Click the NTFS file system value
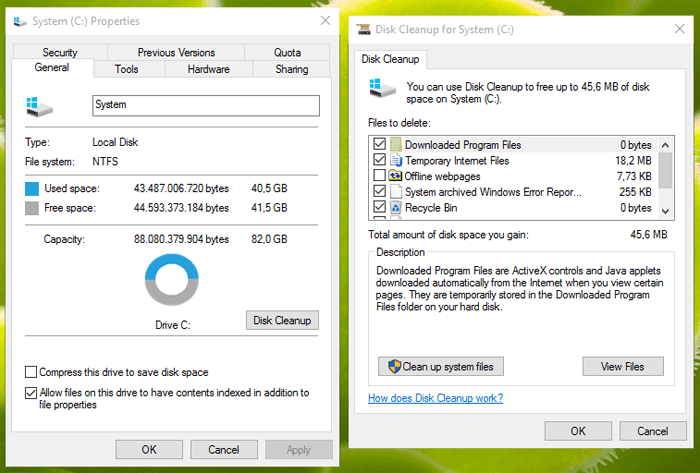700x473 pixels. (105, 161)
